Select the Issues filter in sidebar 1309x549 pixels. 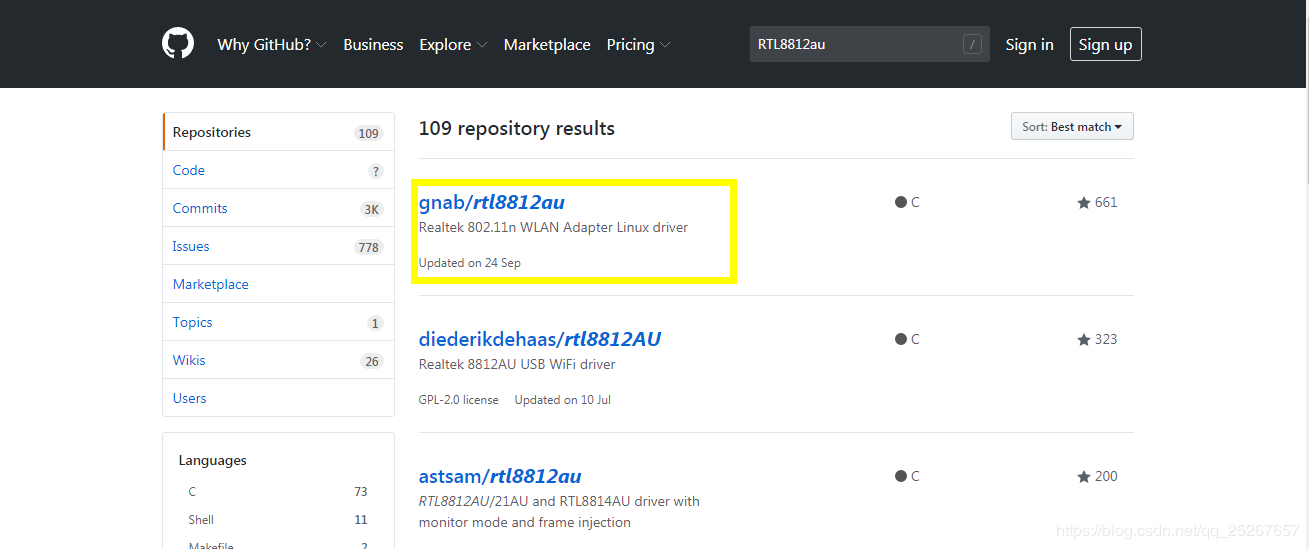point(278,246)
